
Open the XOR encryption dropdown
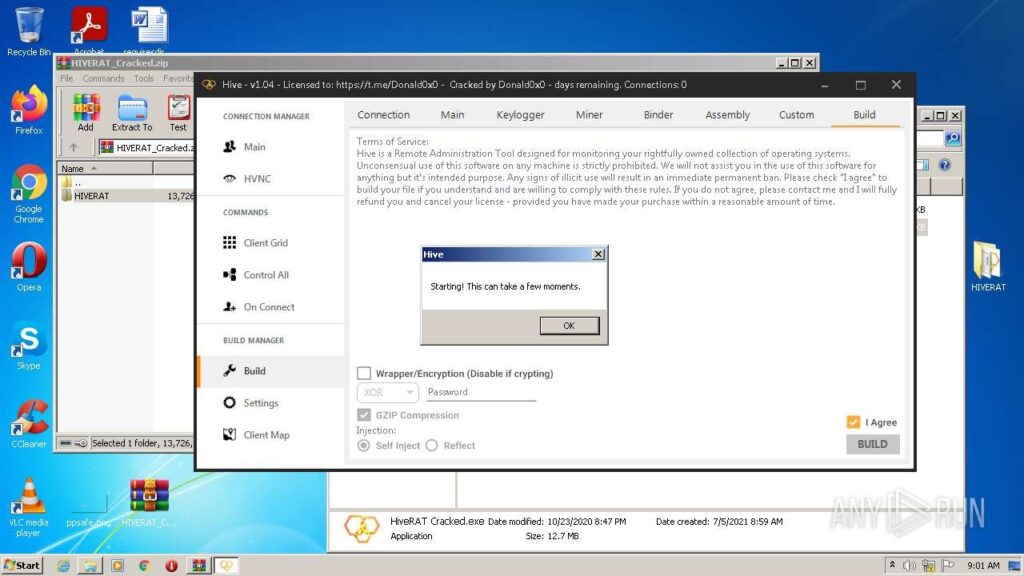(x=387, y=392)
